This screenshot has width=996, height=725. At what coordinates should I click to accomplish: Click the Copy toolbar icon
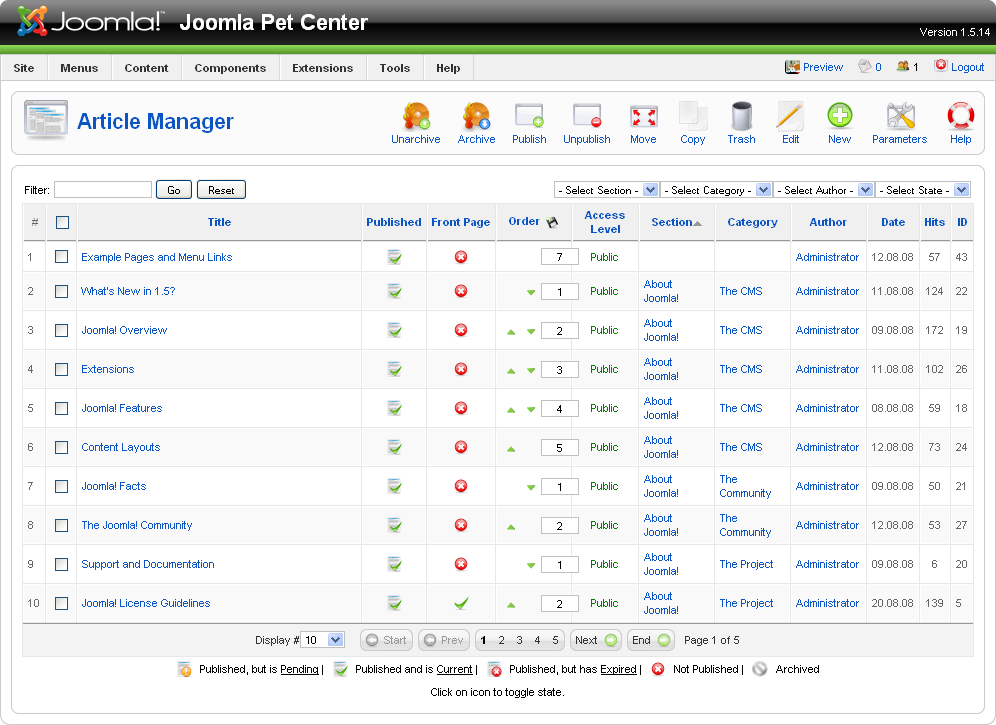tap(692, 116)
